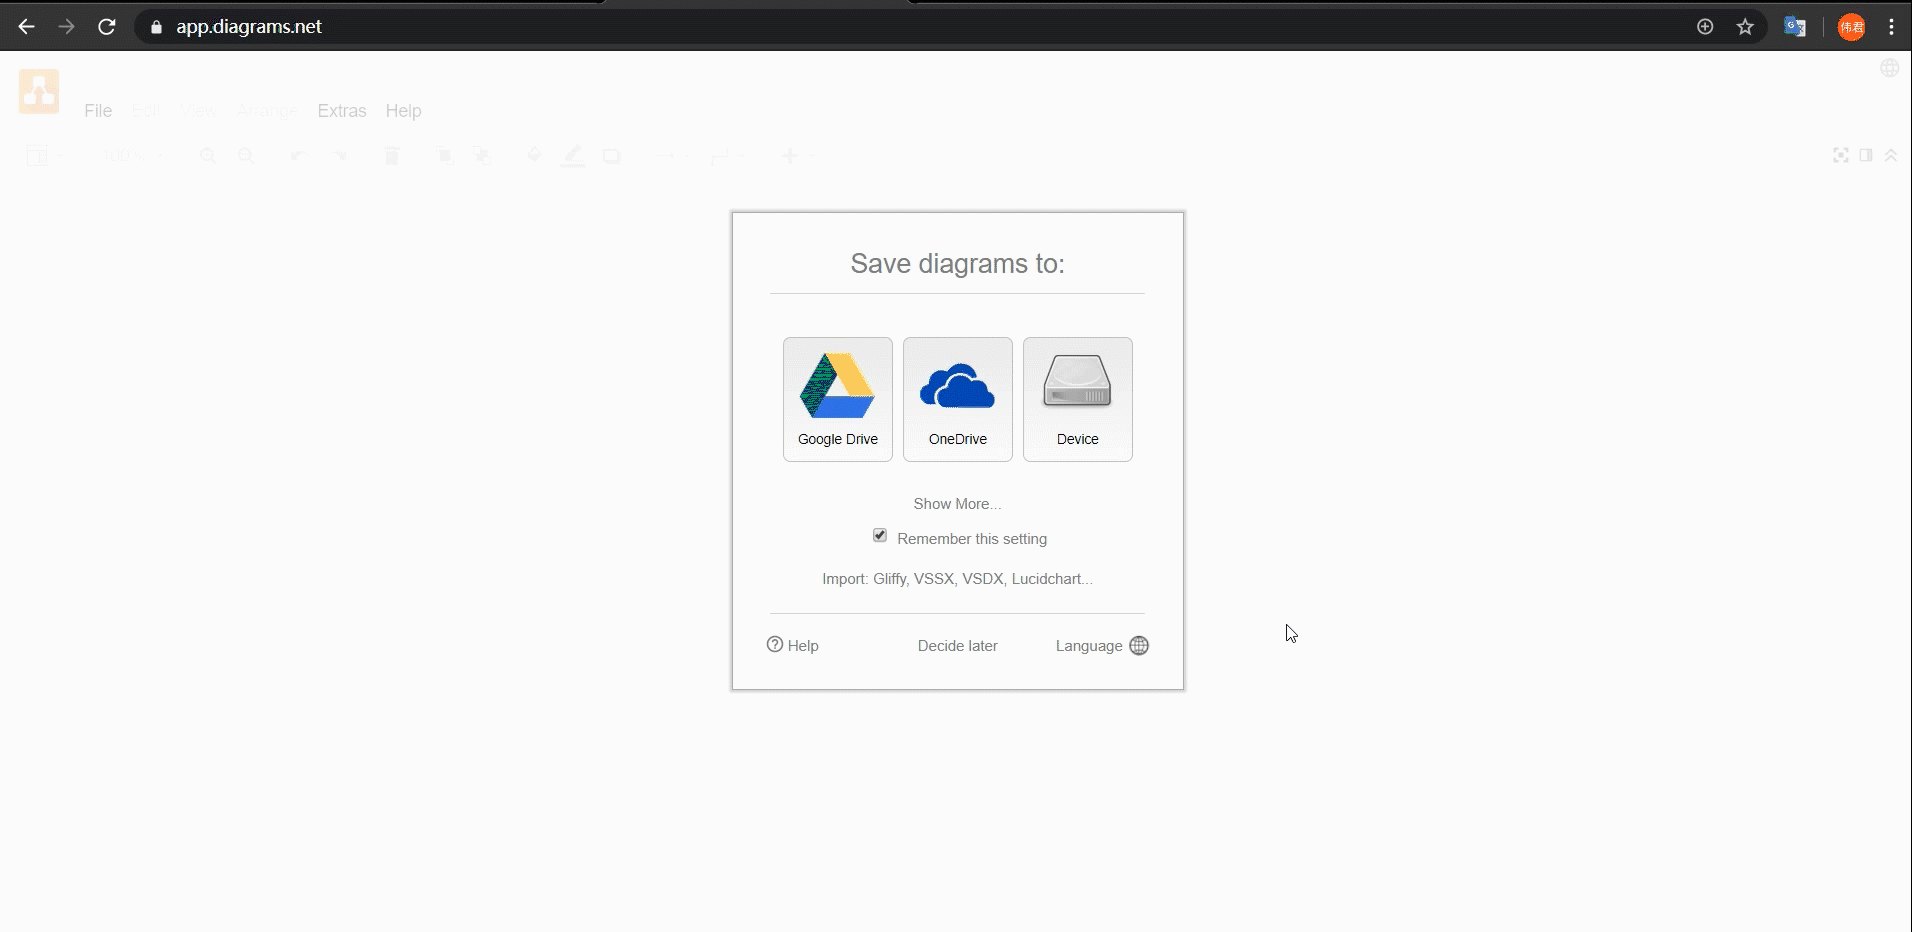Click the Redo toolbar icon
This screenshot has width=1912, height=932.
[340, 156]
